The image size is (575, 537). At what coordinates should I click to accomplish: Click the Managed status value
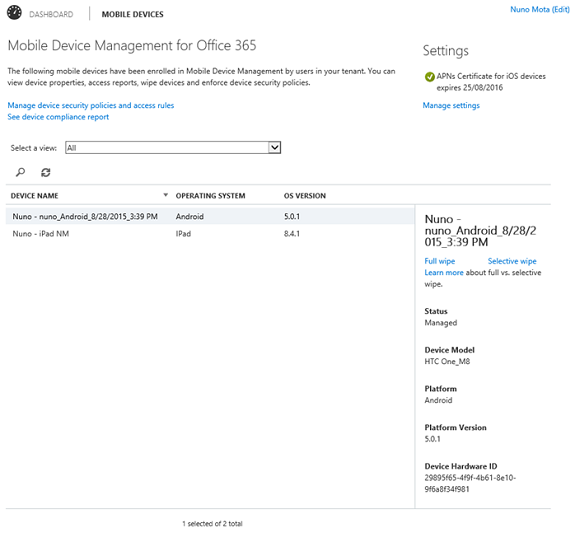pos(440,323)
